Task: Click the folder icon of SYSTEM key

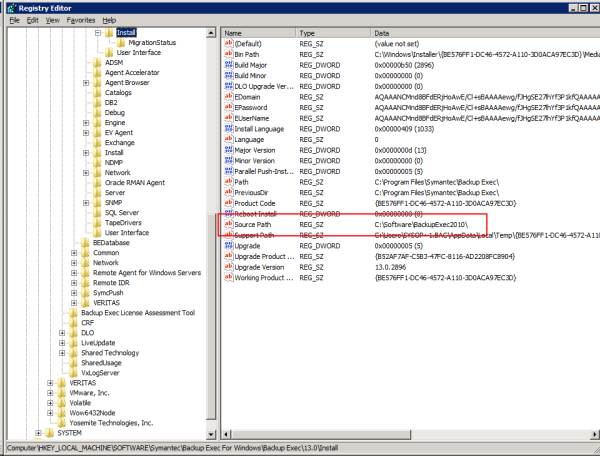Action: [x=49, y=433]
